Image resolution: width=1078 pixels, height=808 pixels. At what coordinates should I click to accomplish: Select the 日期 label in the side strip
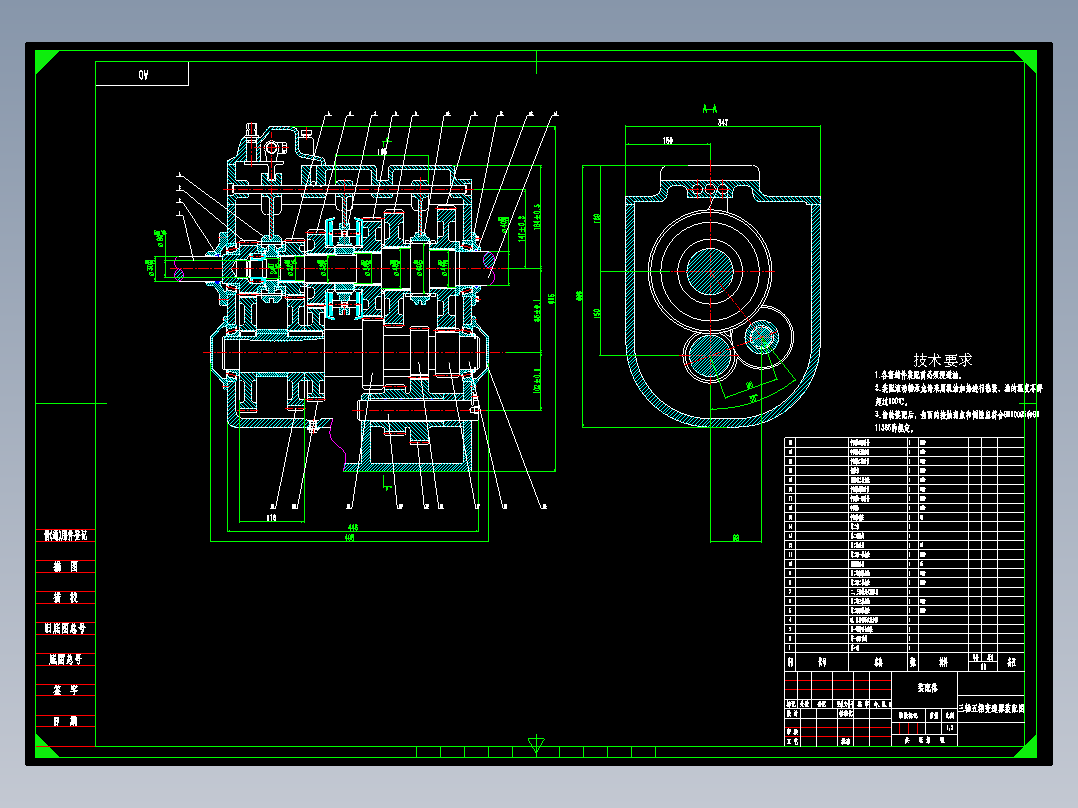[66, 721]
